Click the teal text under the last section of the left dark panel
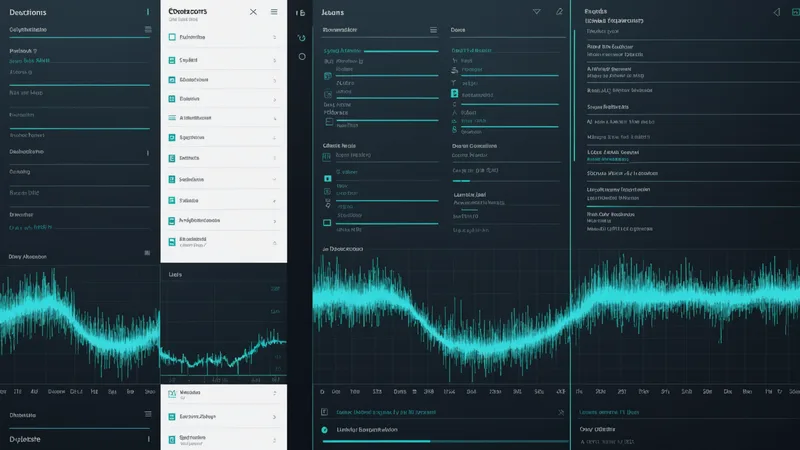Screen dimensions: 800x450 tap(30, 228)
